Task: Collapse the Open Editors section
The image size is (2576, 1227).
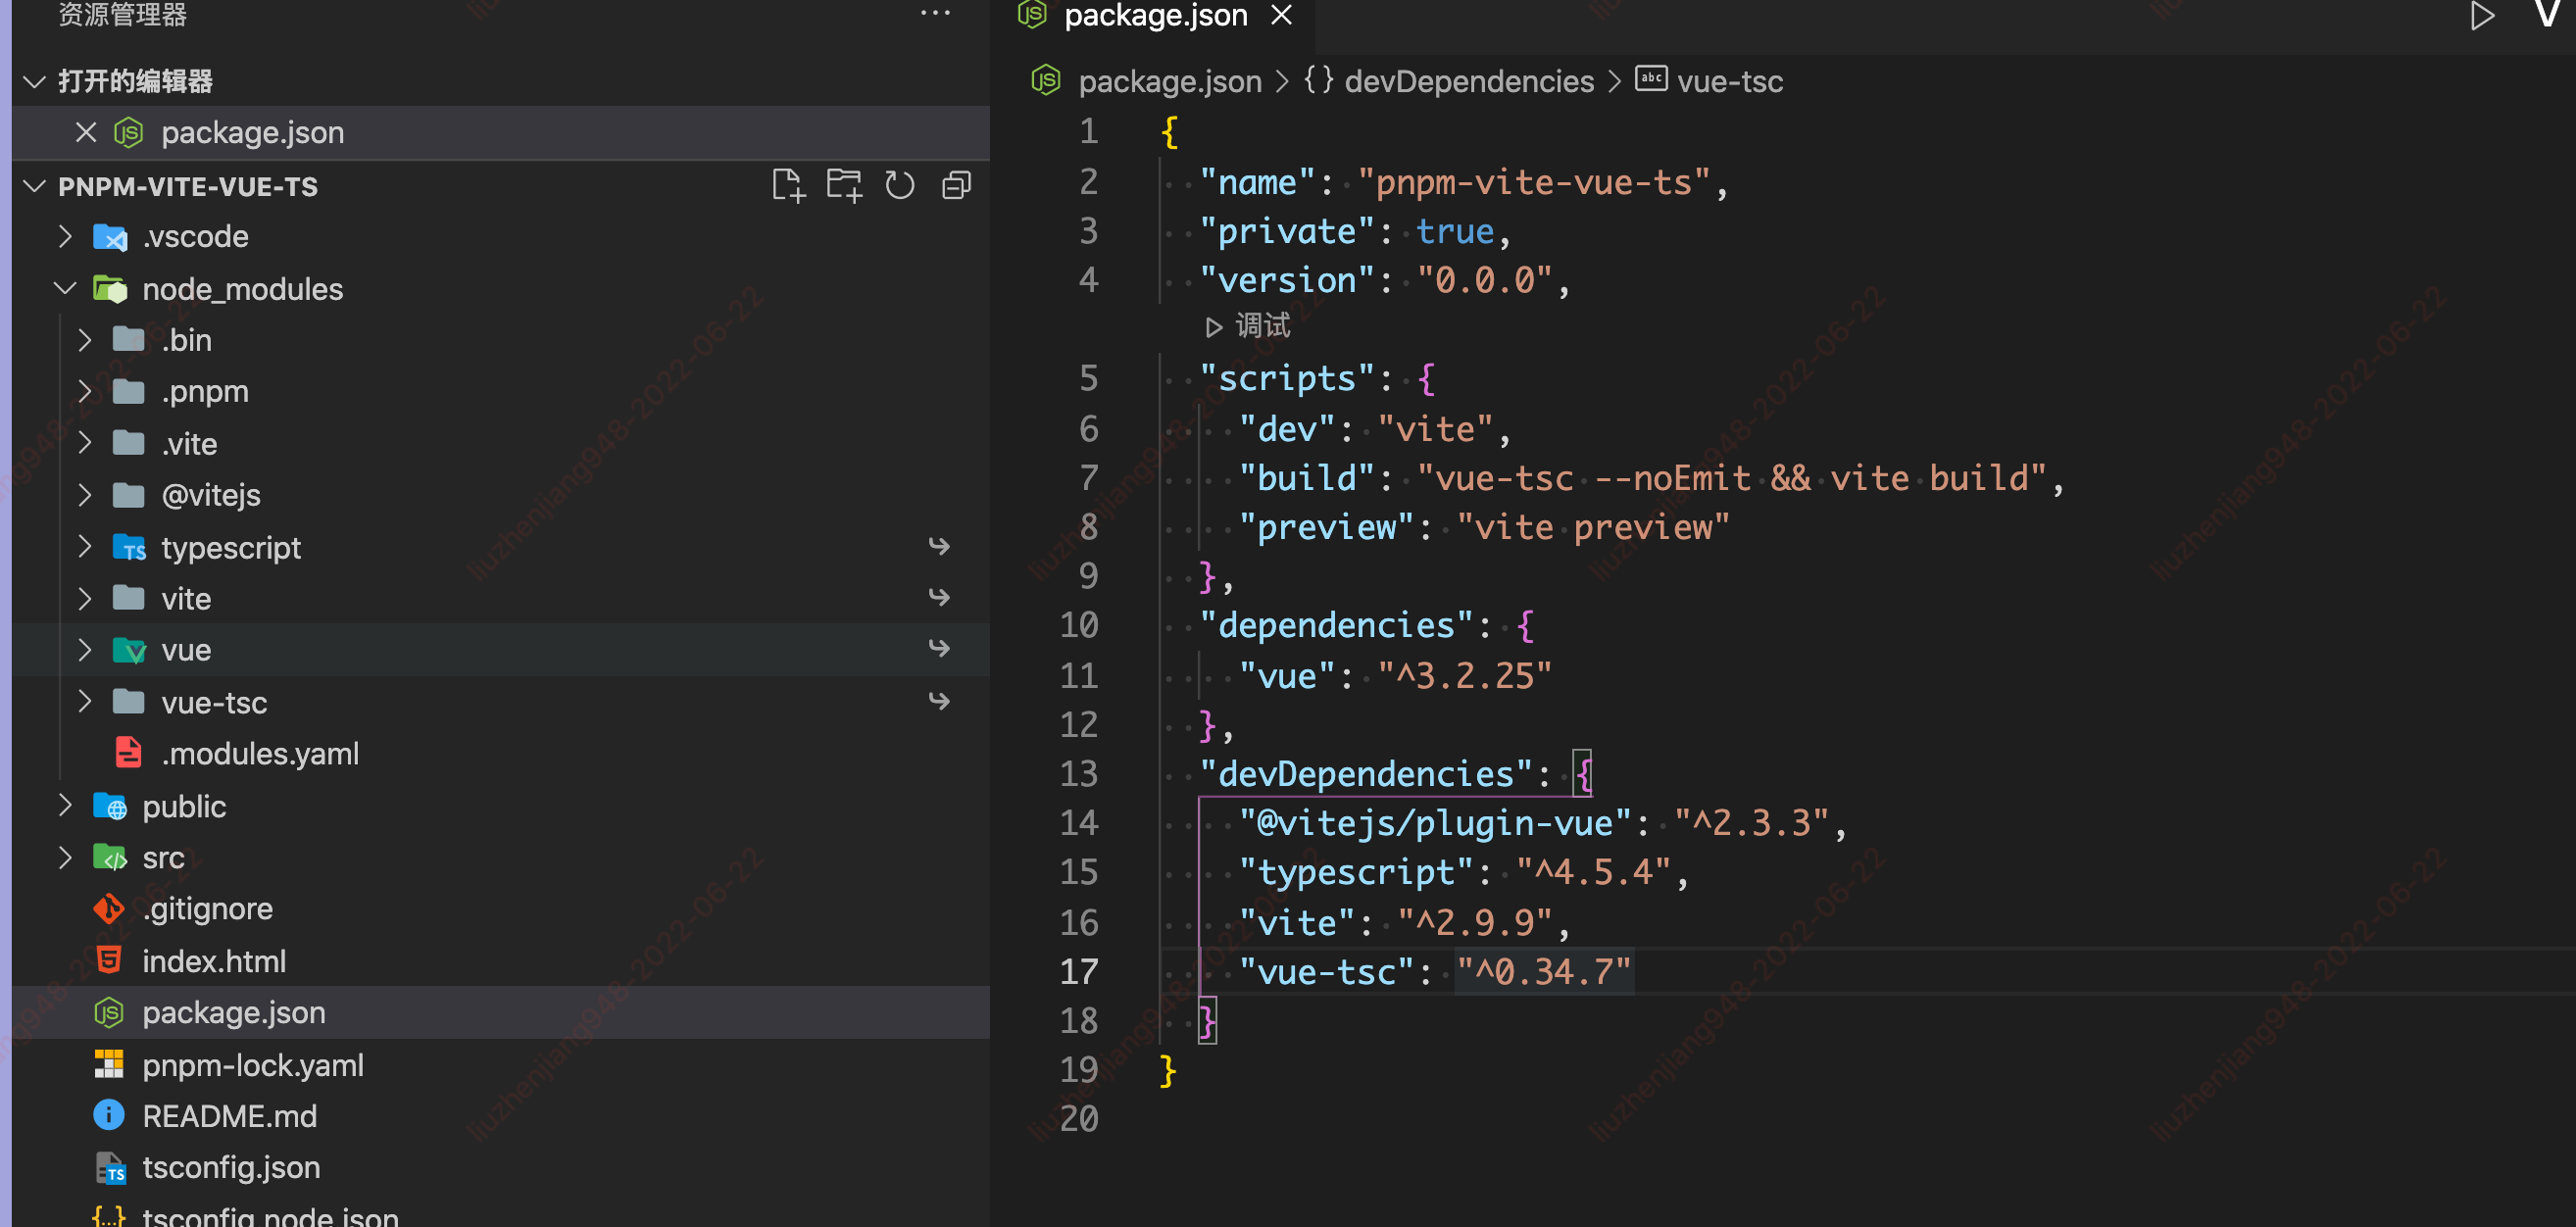Action: [x=35, y=81]
